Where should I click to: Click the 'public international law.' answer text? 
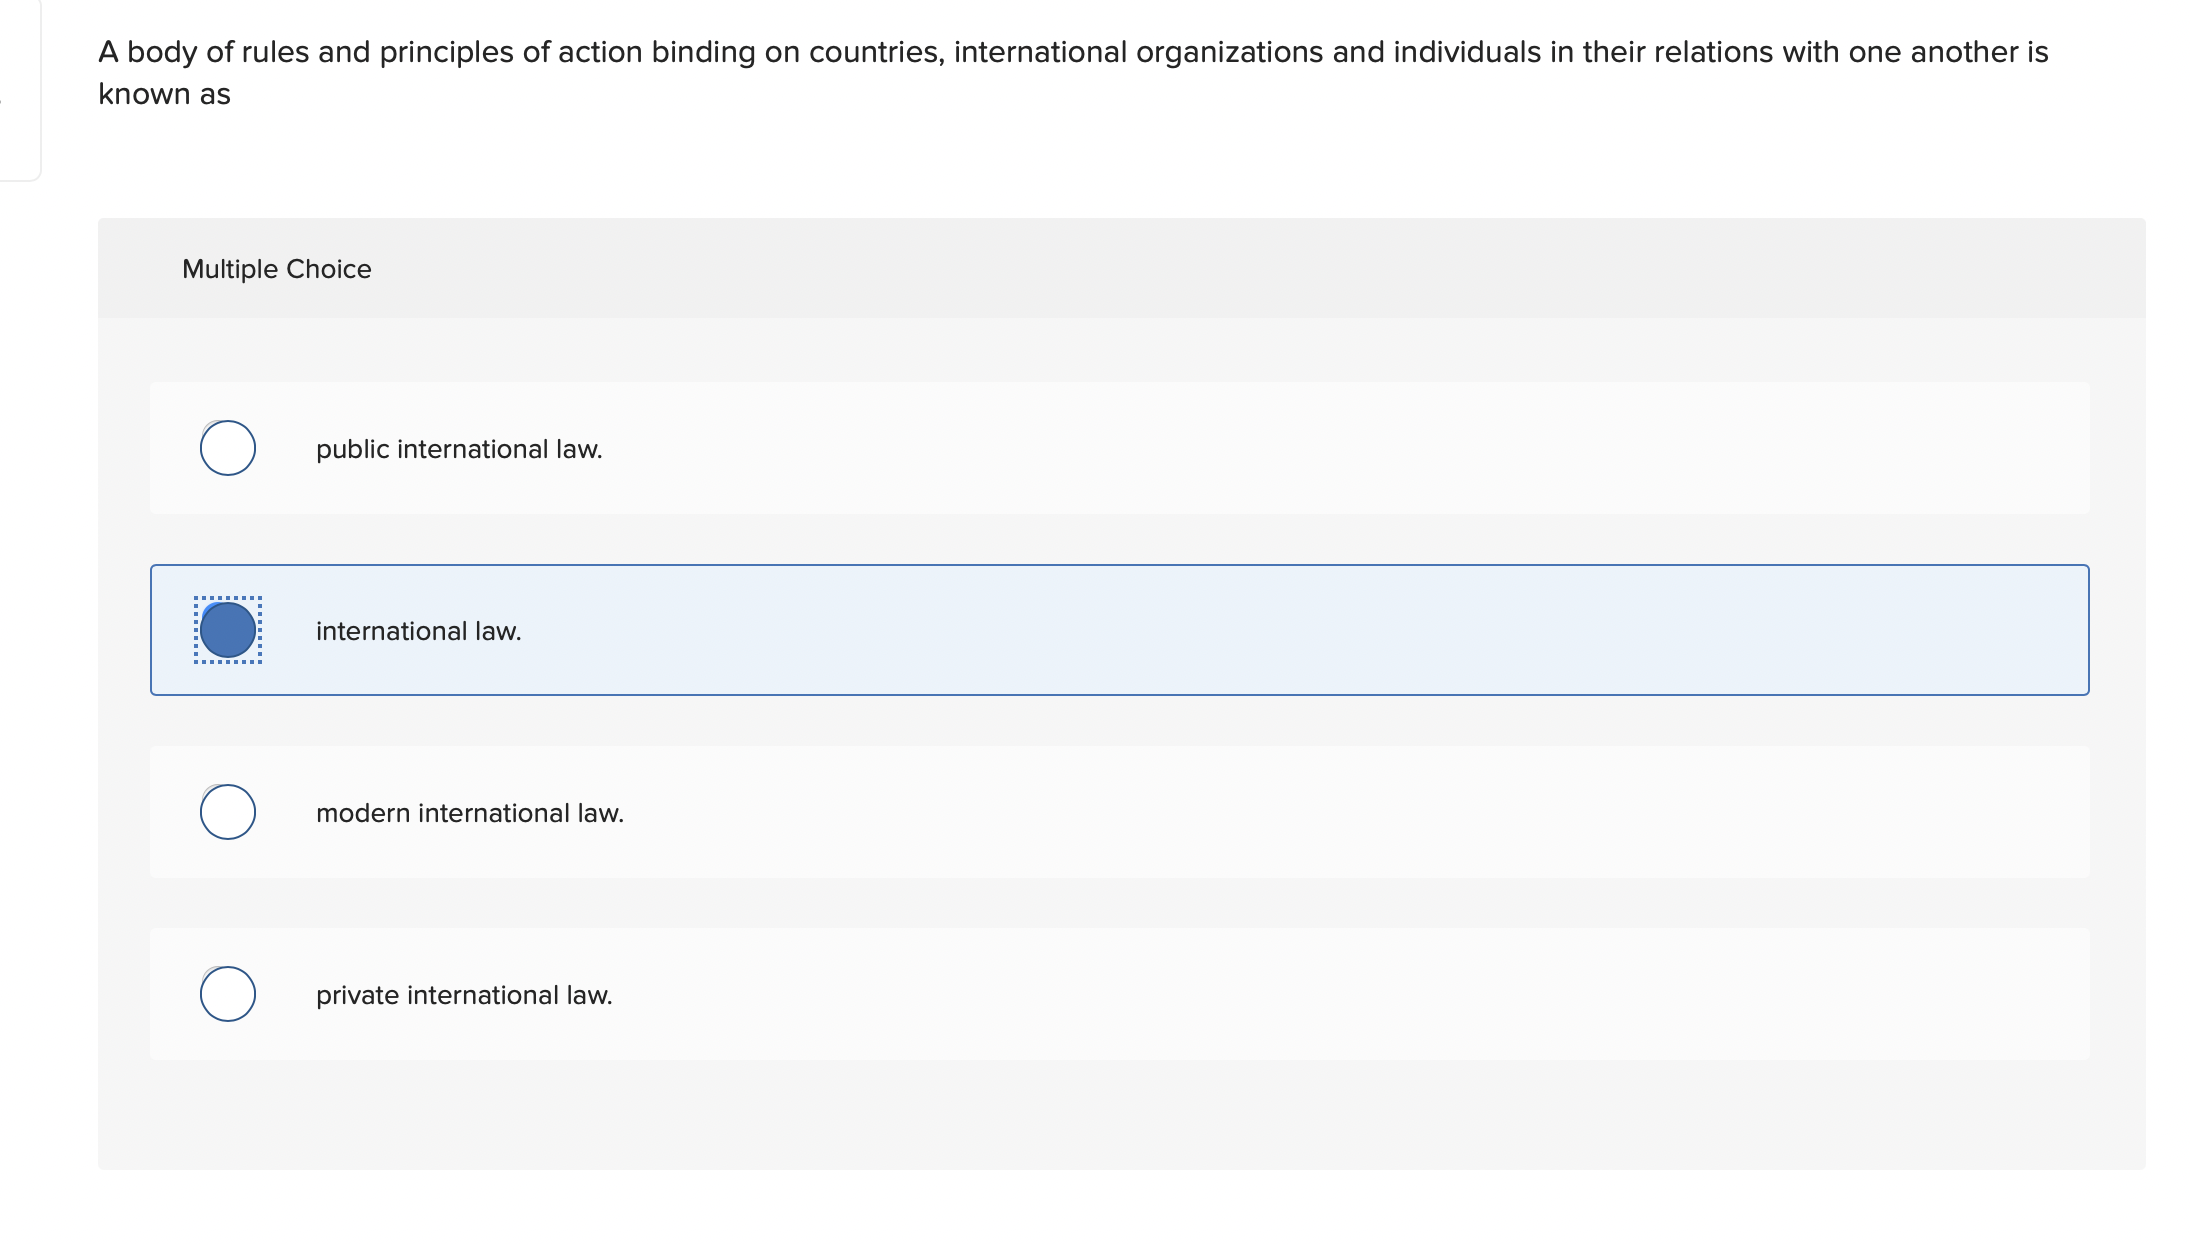(459, 450)
